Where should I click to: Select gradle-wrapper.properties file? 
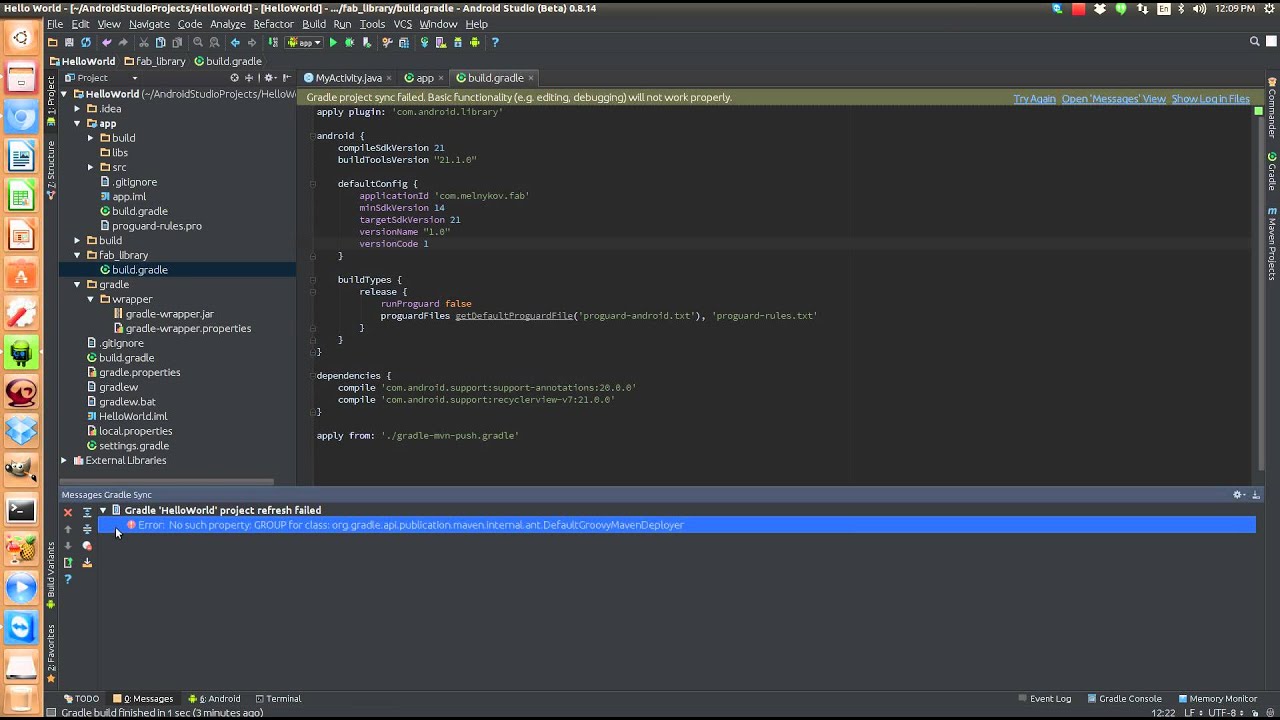click(x=181, y=329)
